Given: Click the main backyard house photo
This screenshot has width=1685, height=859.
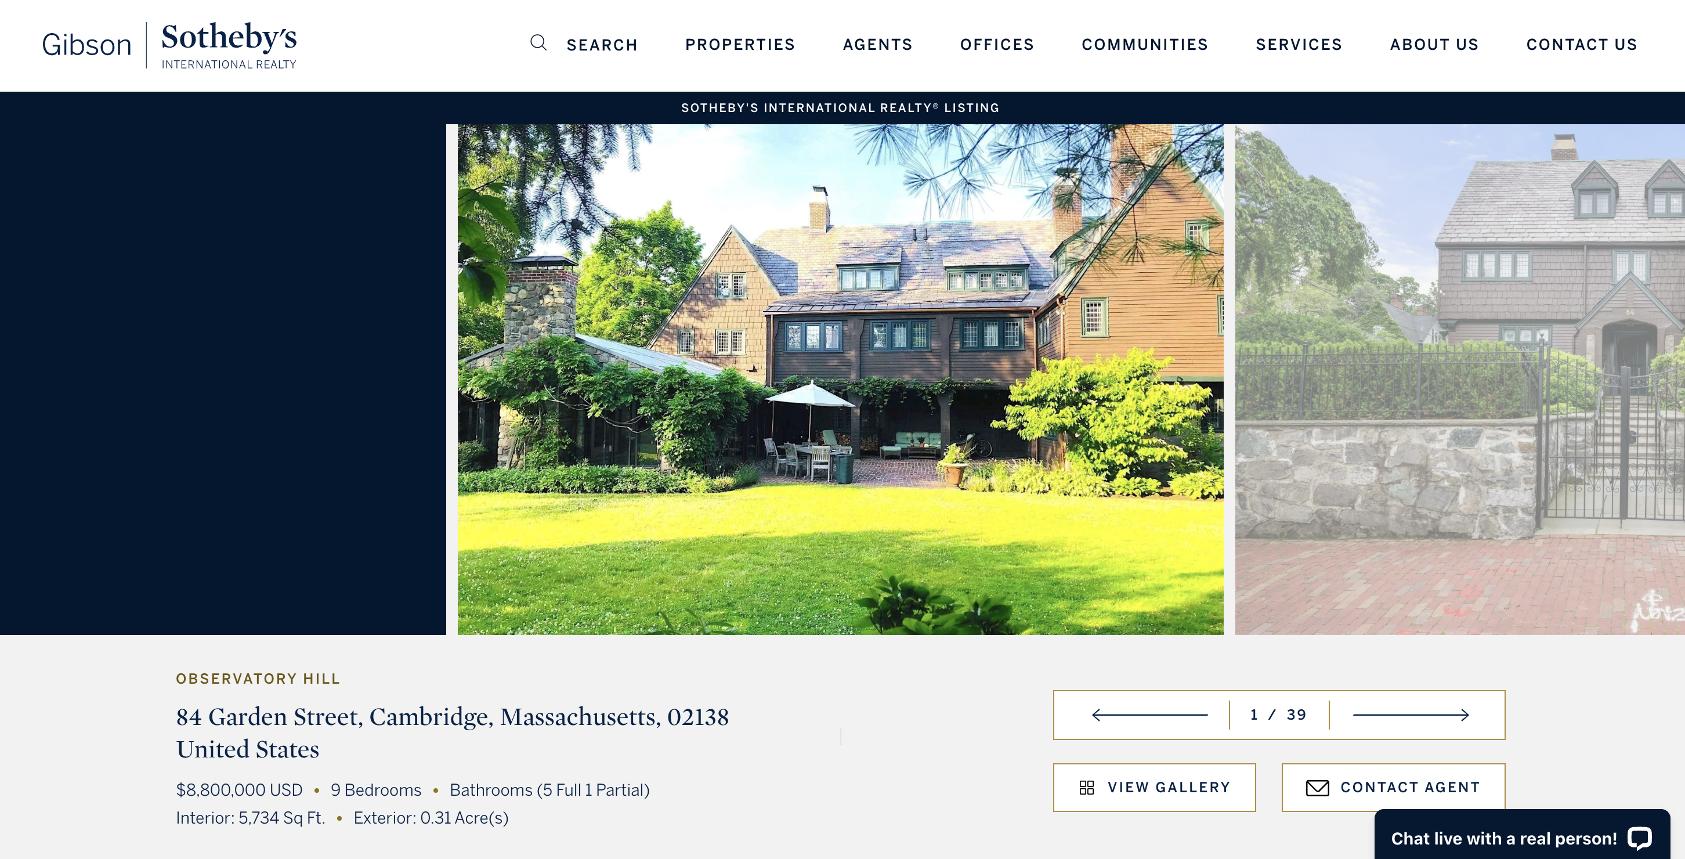Looking at the screenshot, I should point(841,379).
